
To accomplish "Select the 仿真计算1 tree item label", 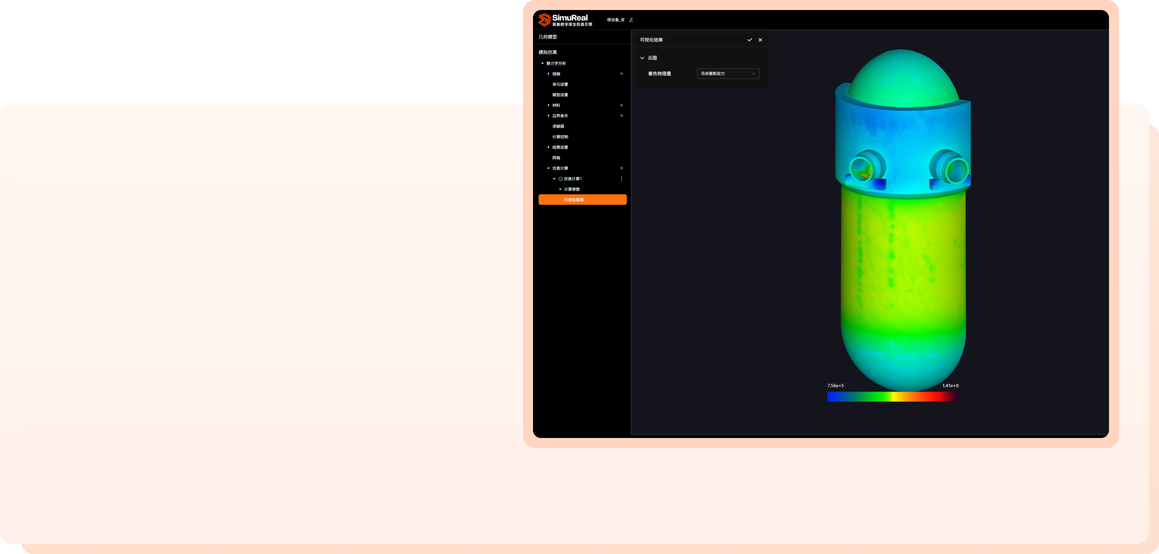I will coord(573,179).
